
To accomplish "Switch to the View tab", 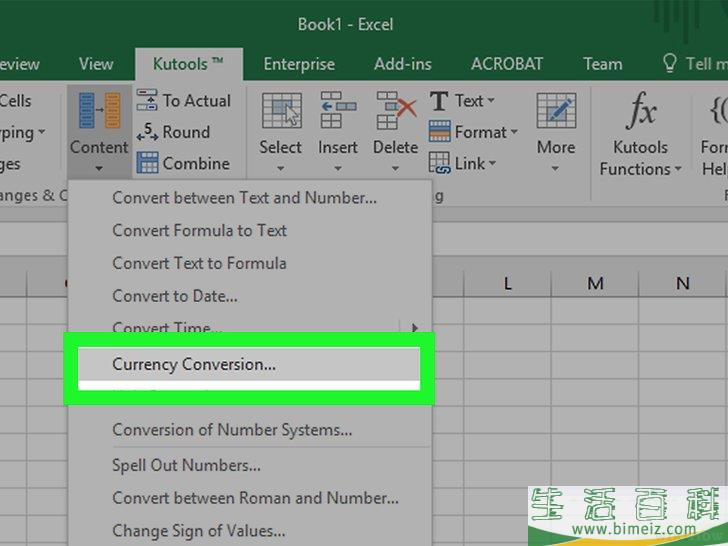I will [96, 64].
